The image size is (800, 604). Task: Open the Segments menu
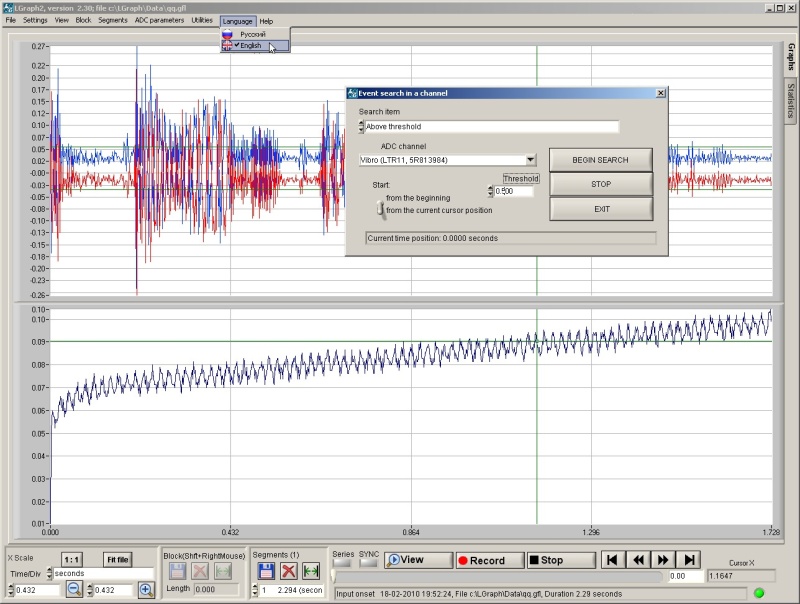pyautogui.click(x=113, y=20)
